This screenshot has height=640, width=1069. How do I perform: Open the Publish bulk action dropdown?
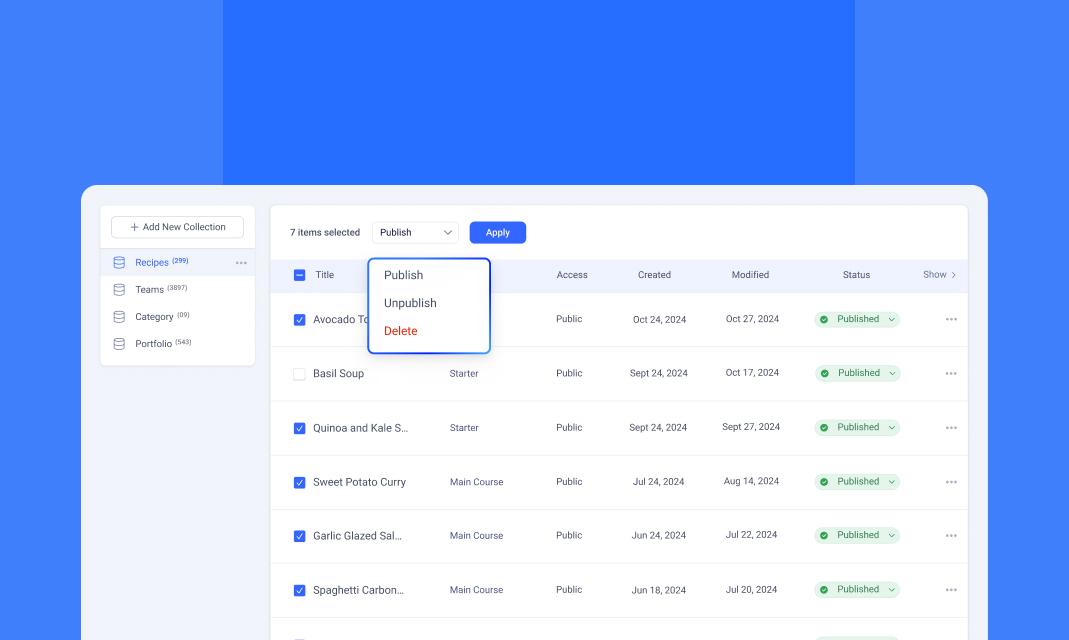point(415,232)
